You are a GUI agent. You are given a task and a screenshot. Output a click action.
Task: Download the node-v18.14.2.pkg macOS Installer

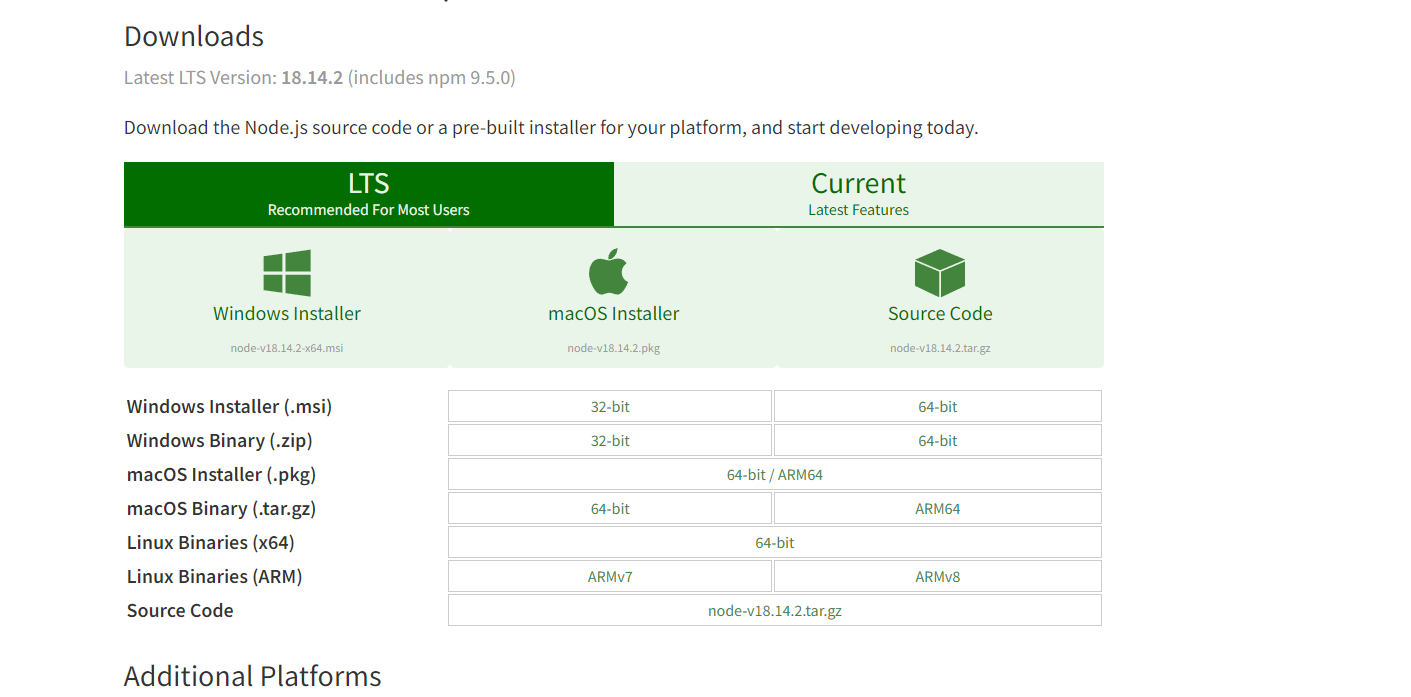613,313
